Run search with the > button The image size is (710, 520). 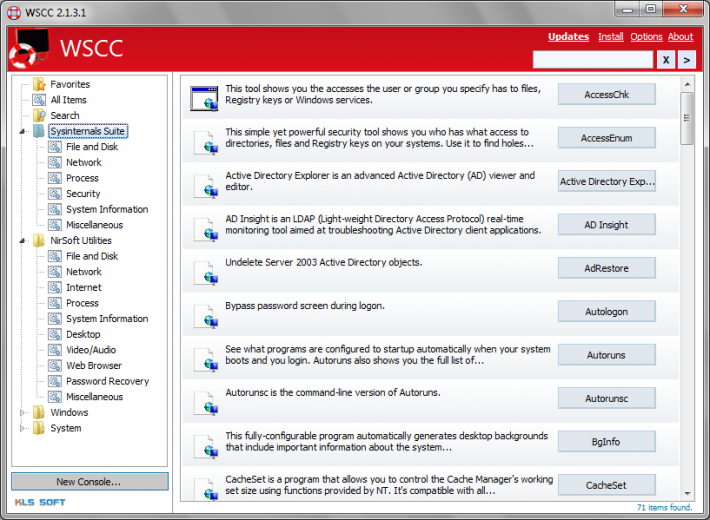(x=687, y=60)
